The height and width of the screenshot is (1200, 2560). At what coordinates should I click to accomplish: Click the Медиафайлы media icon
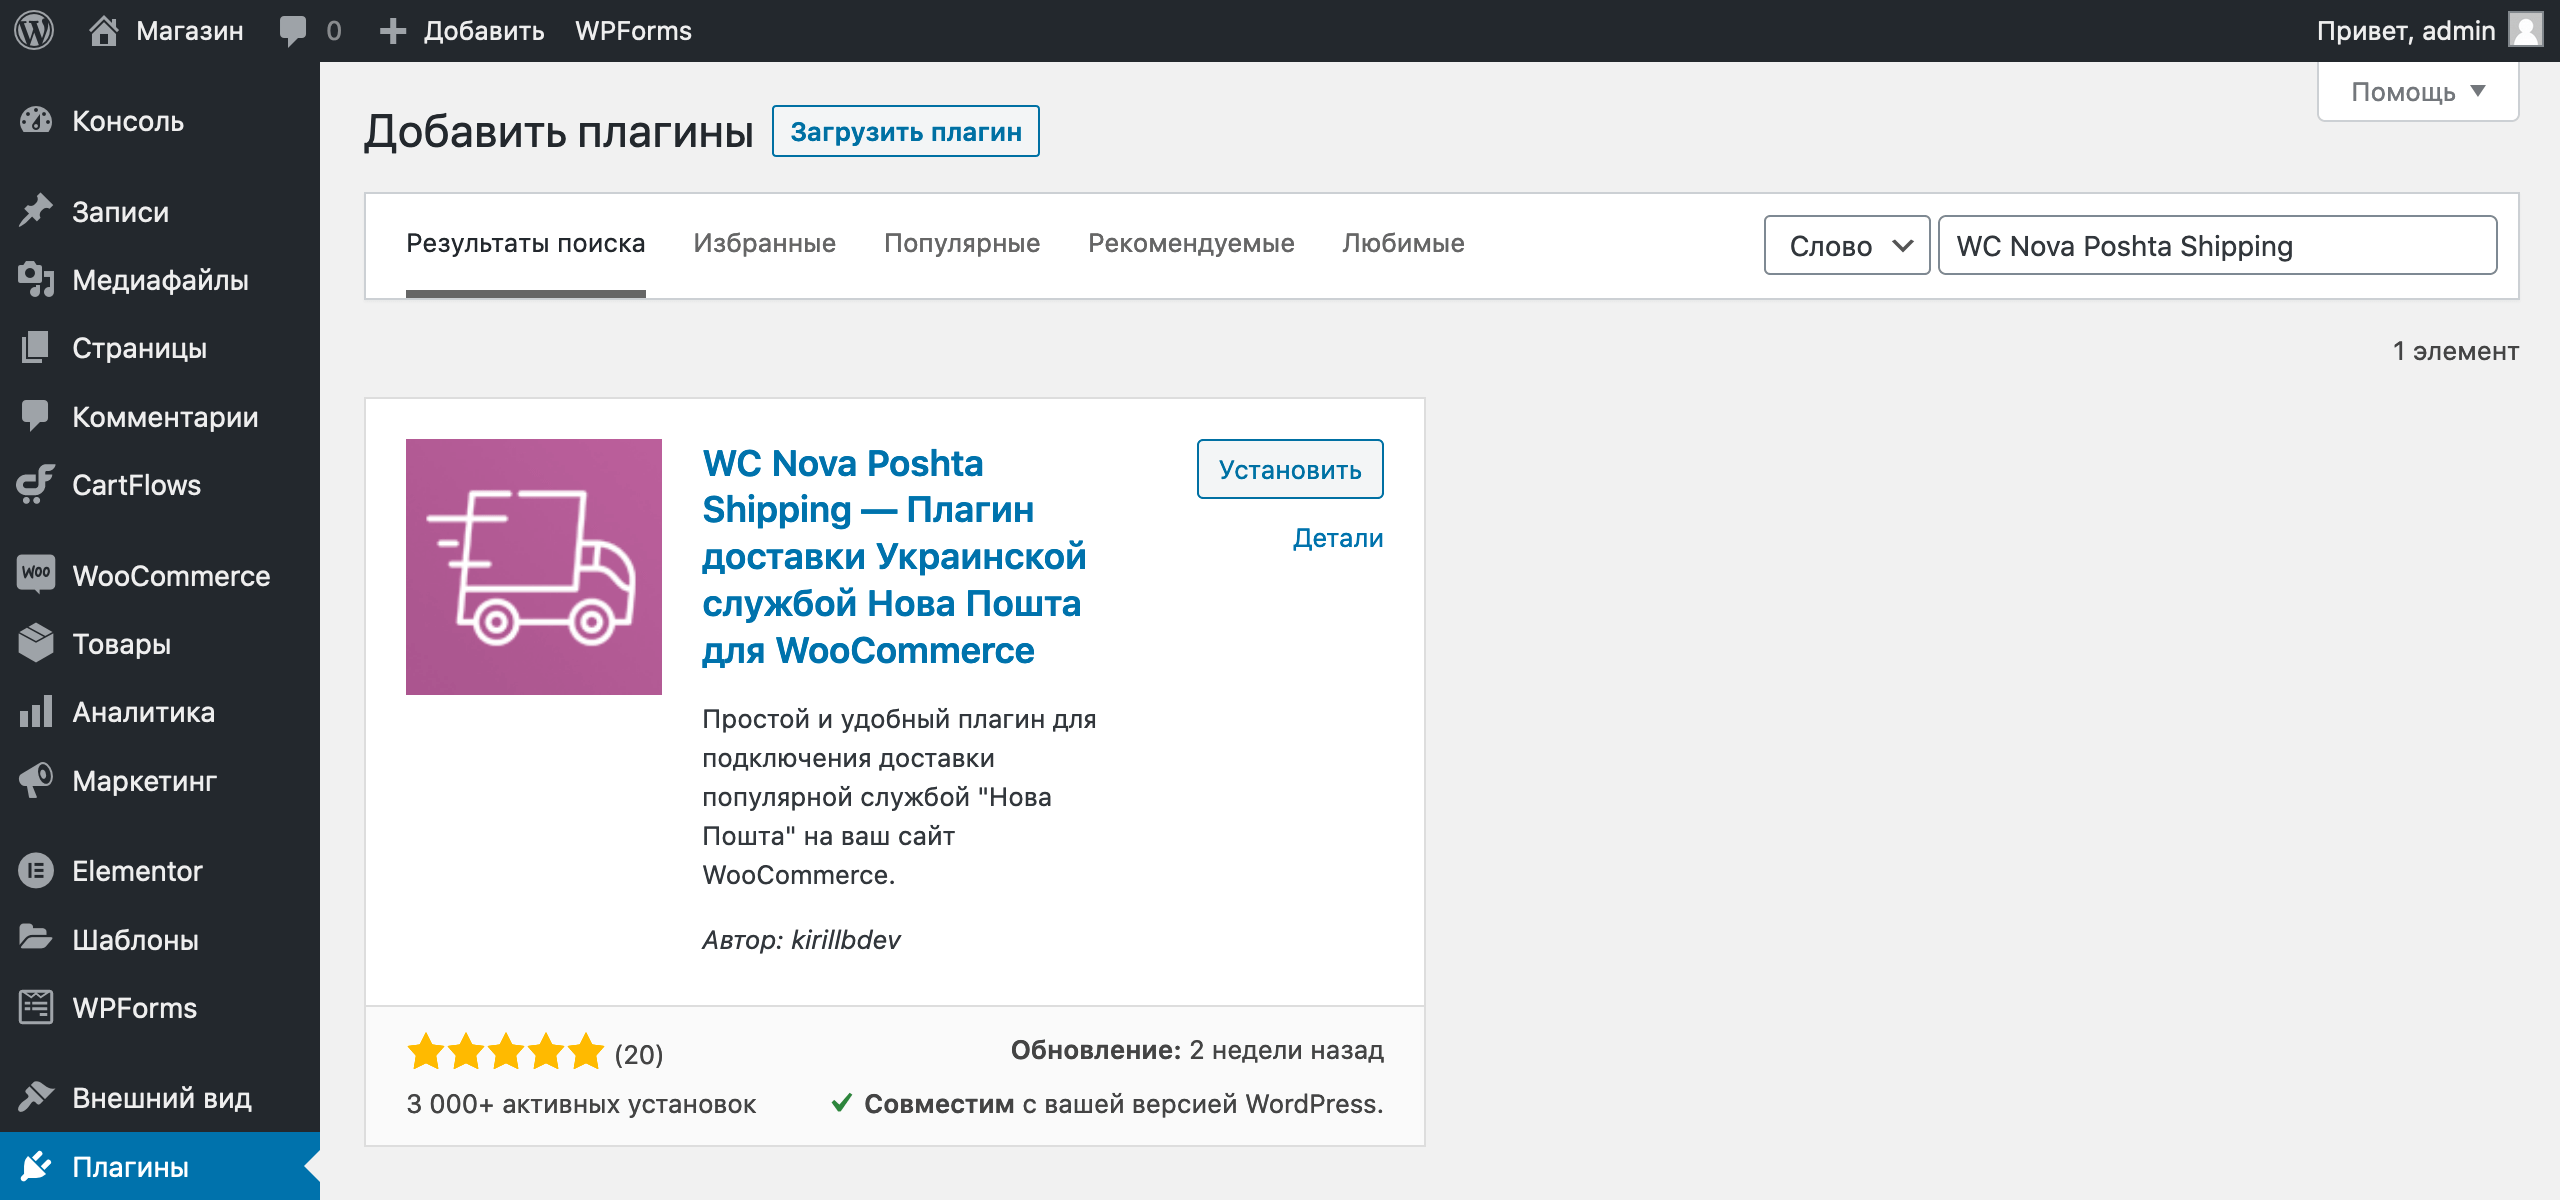(x=36, y=279)
